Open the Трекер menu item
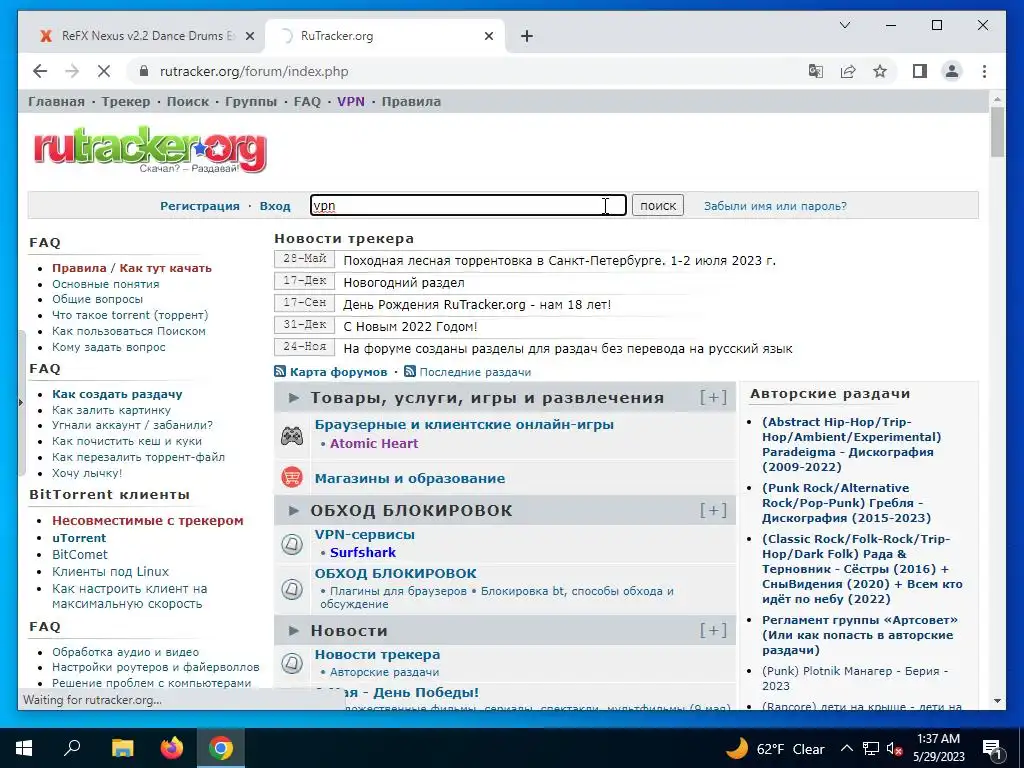The image size is (1024, 768). [x=125, y=101]
